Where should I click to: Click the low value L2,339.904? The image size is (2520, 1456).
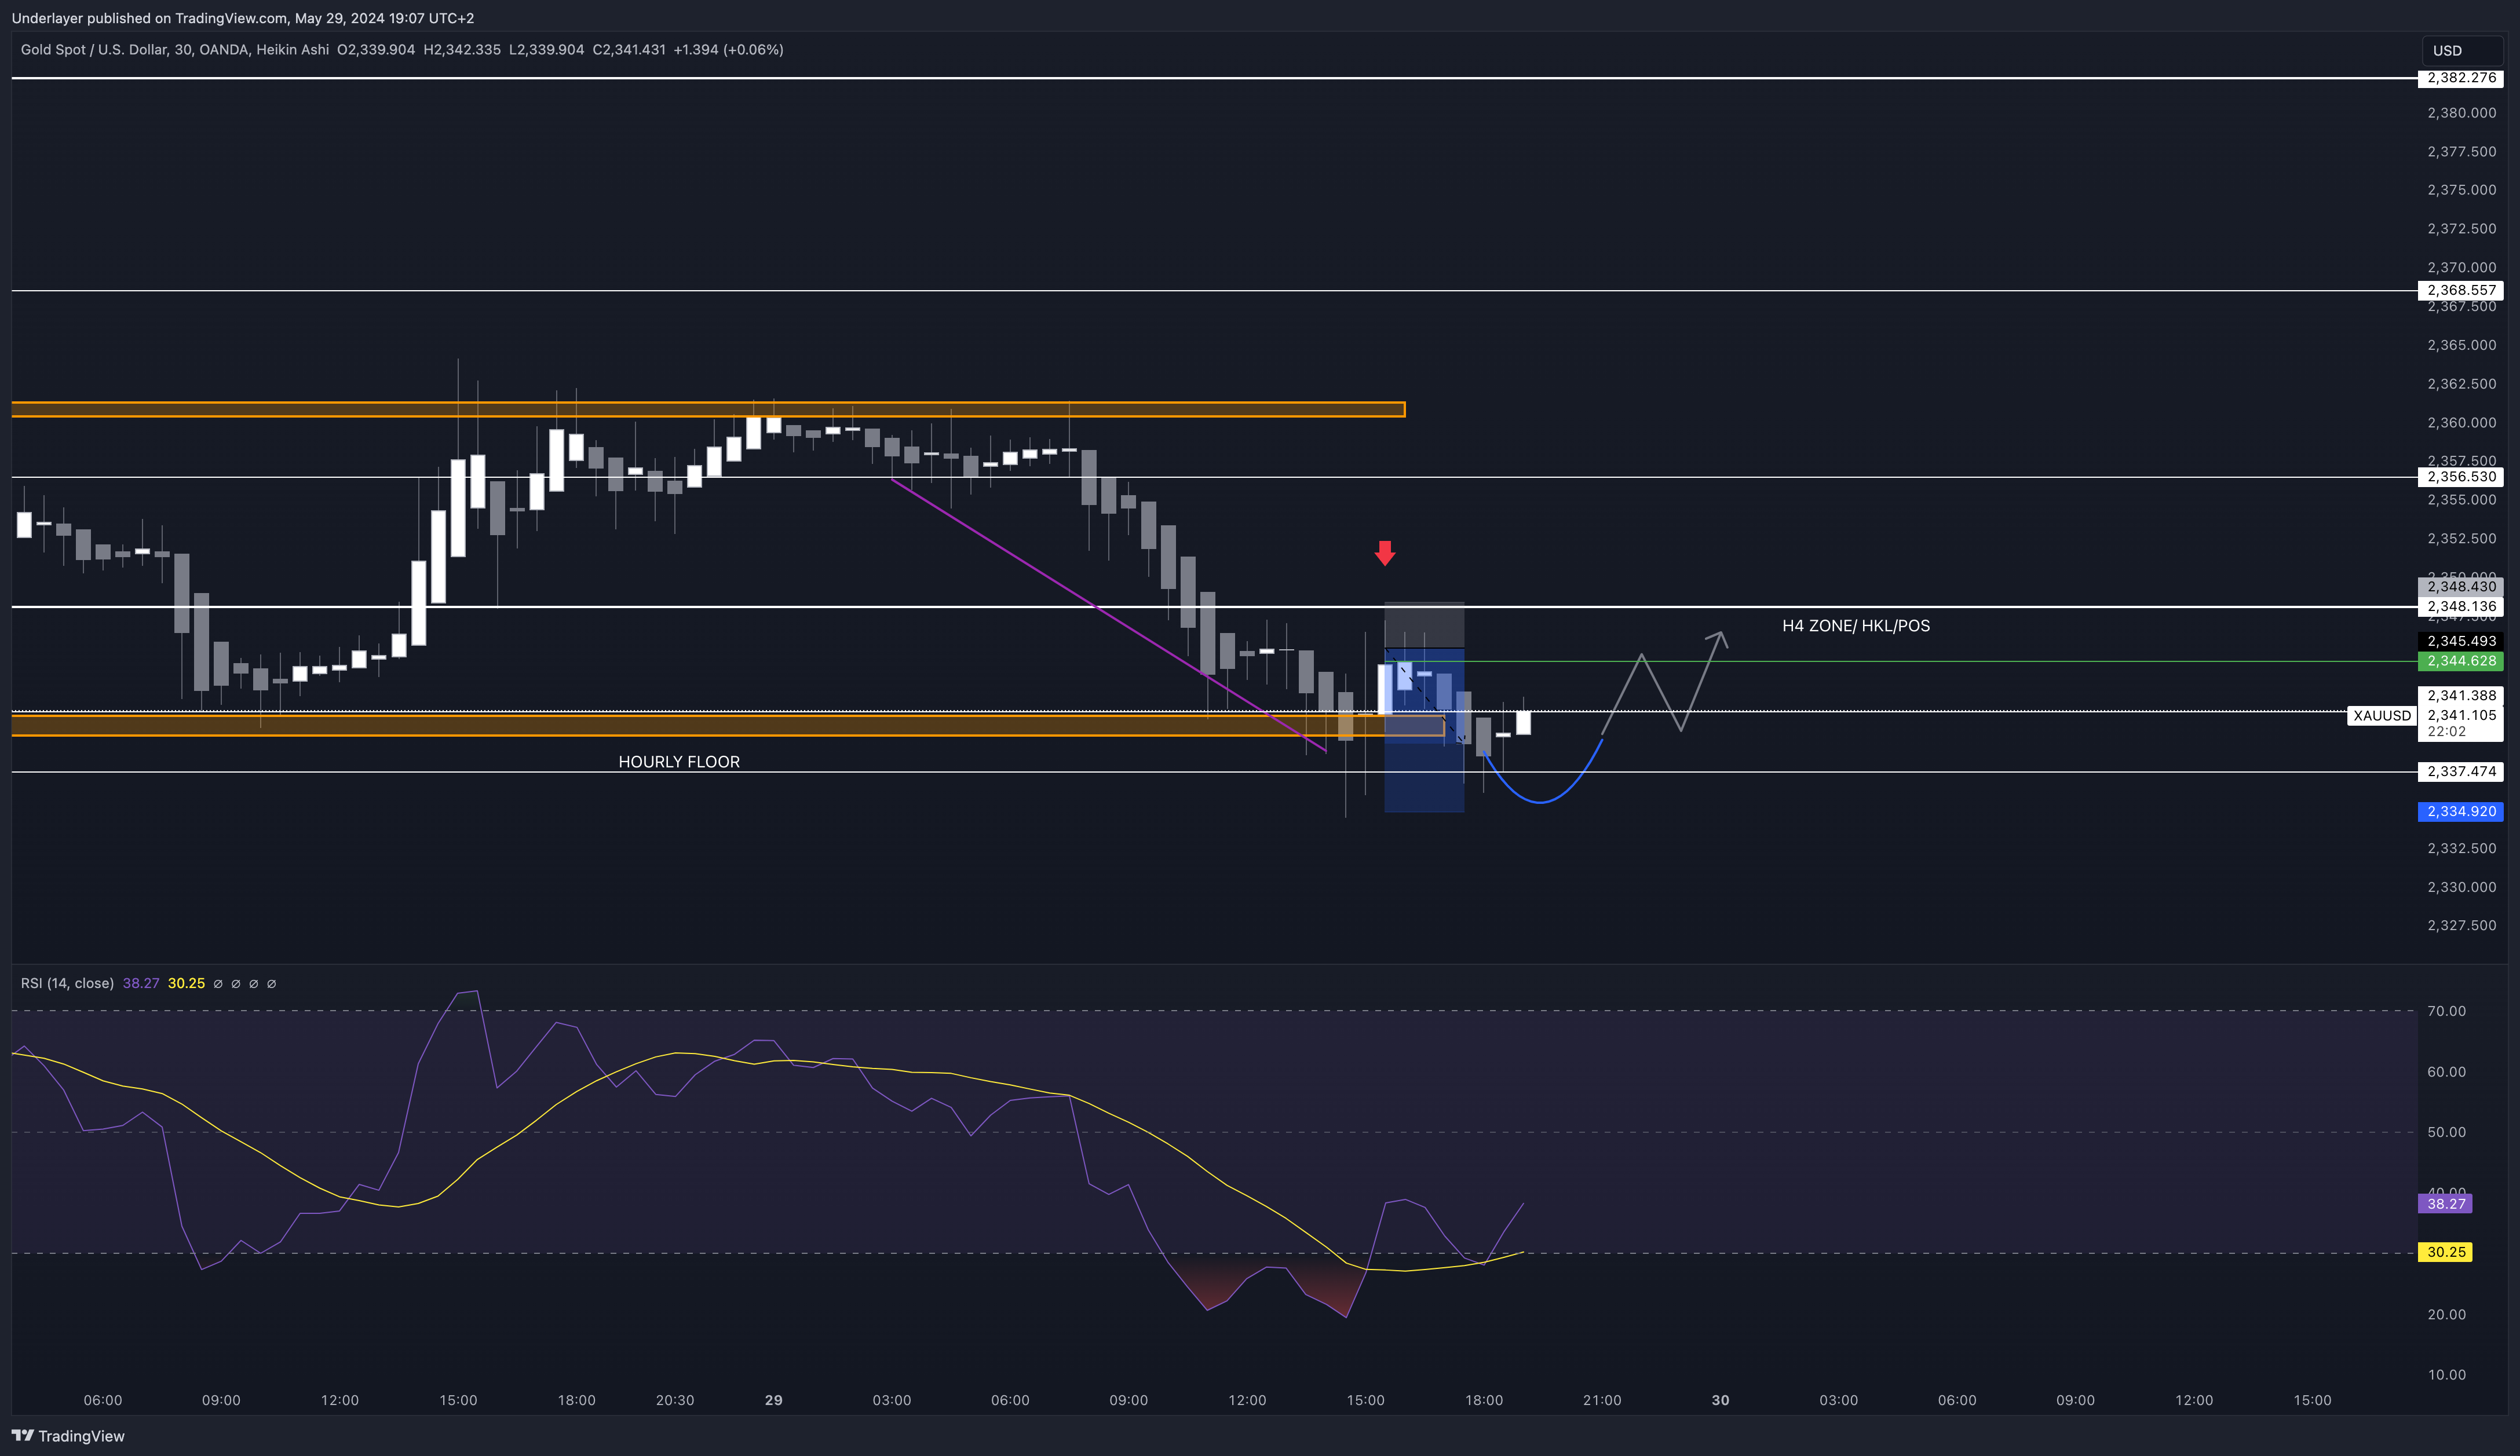[x=546, y=49]
